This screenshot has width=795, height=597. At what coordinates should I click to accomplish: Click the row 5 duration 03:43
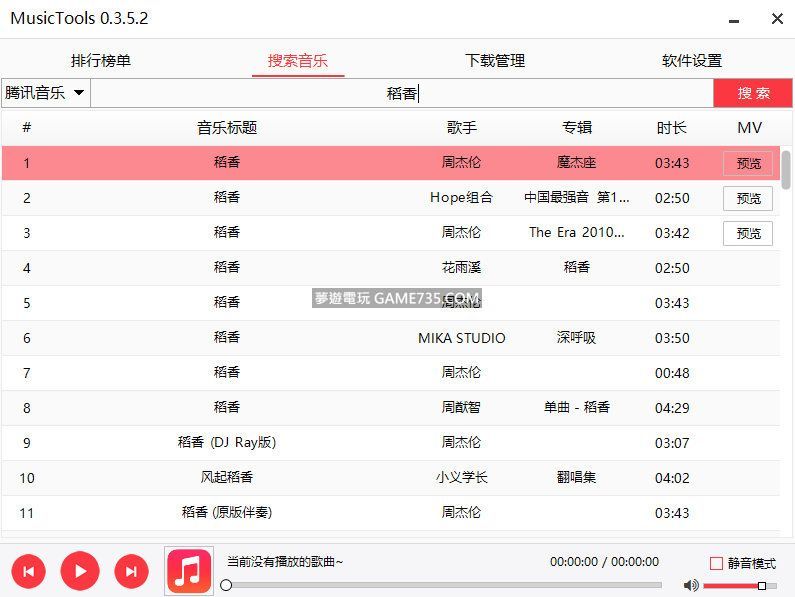pyautogui.click(x=672, y=303)
